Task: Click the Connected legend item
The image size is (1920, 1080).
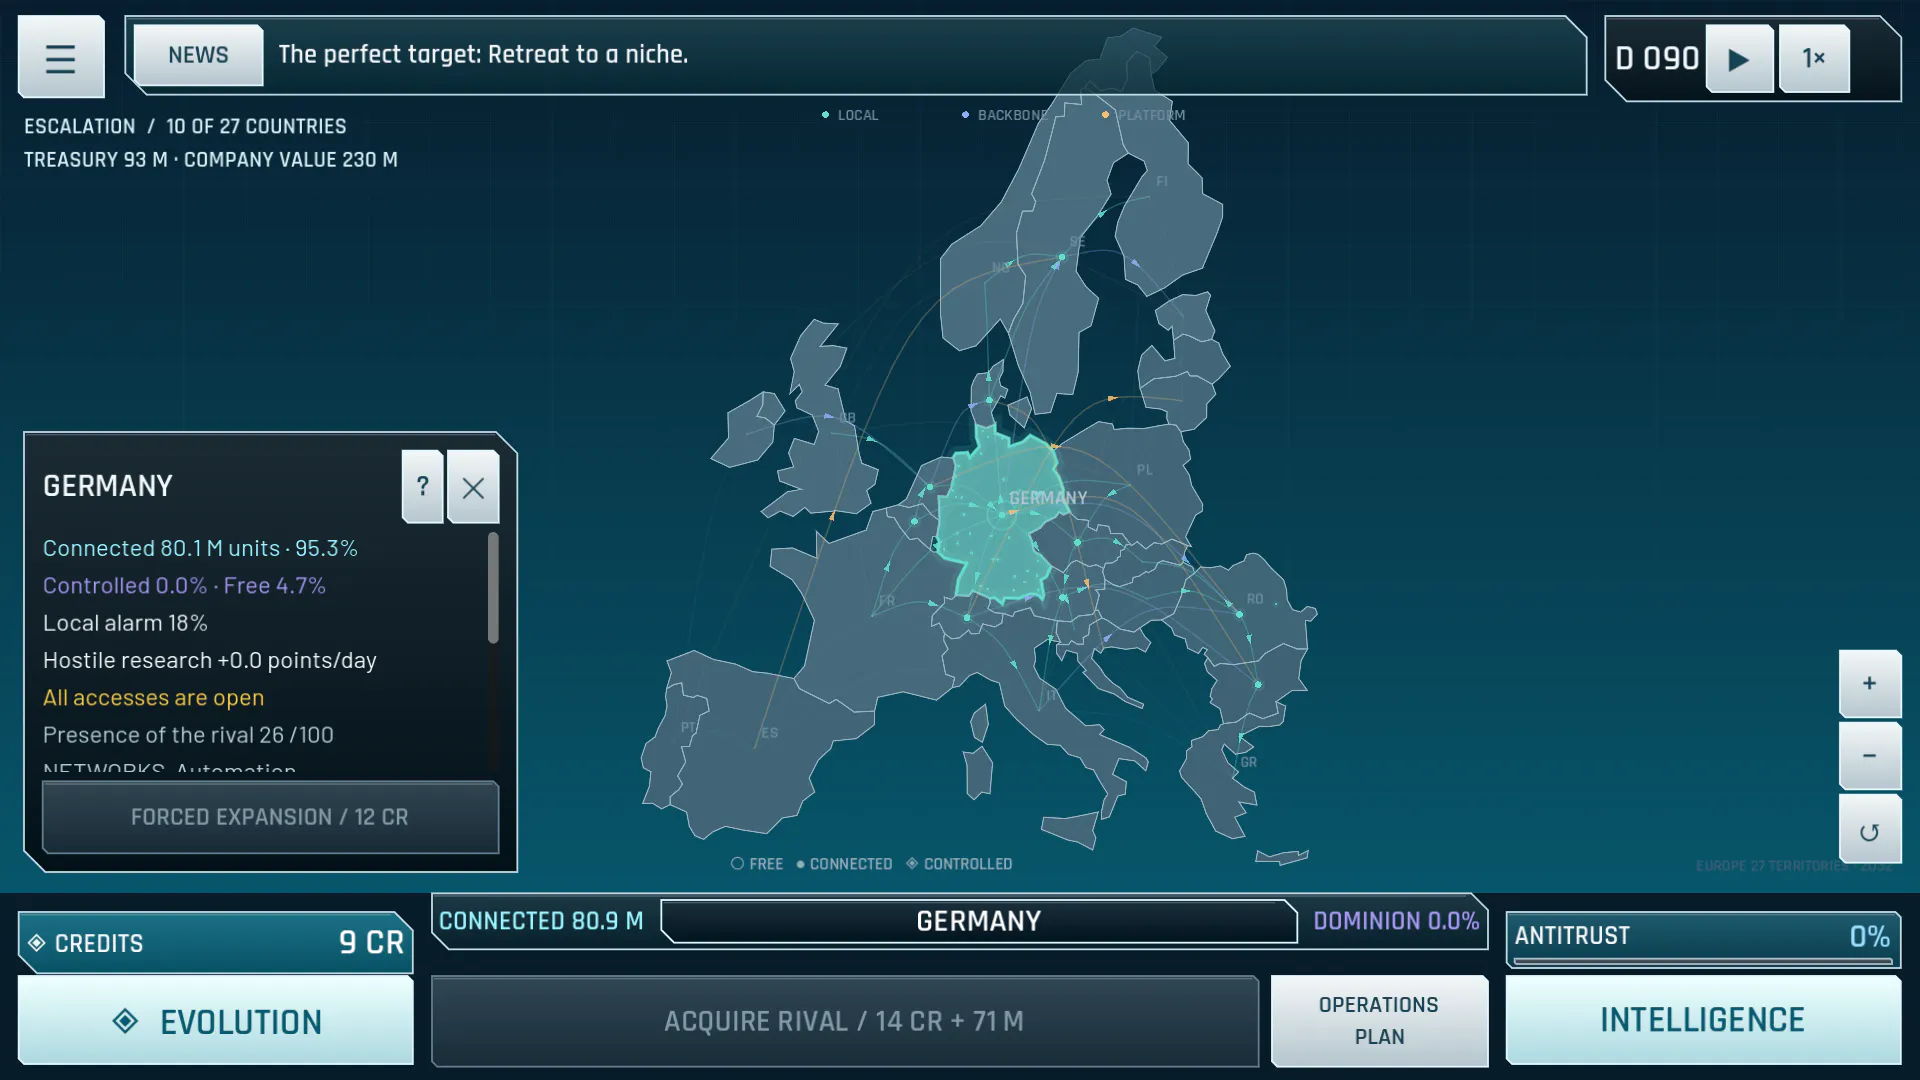Action: coord(844,864)
